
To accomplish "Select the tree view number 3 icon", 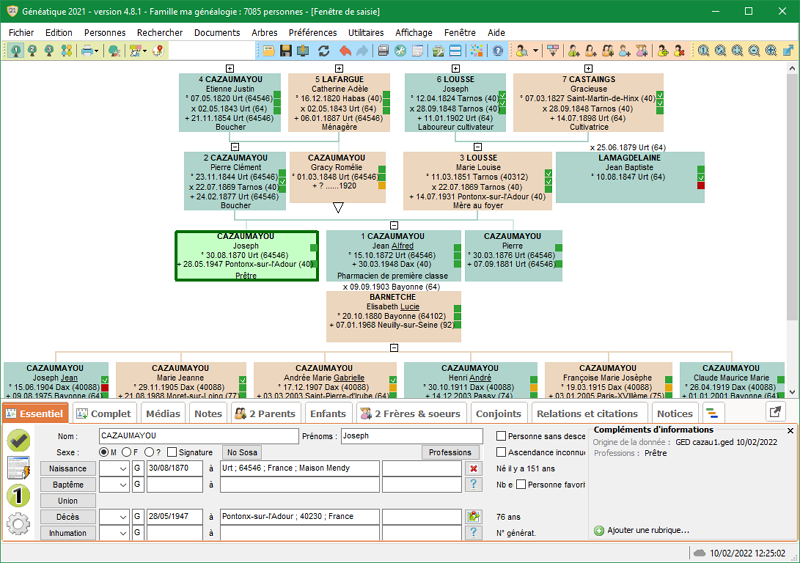I will tap(49, 51).
